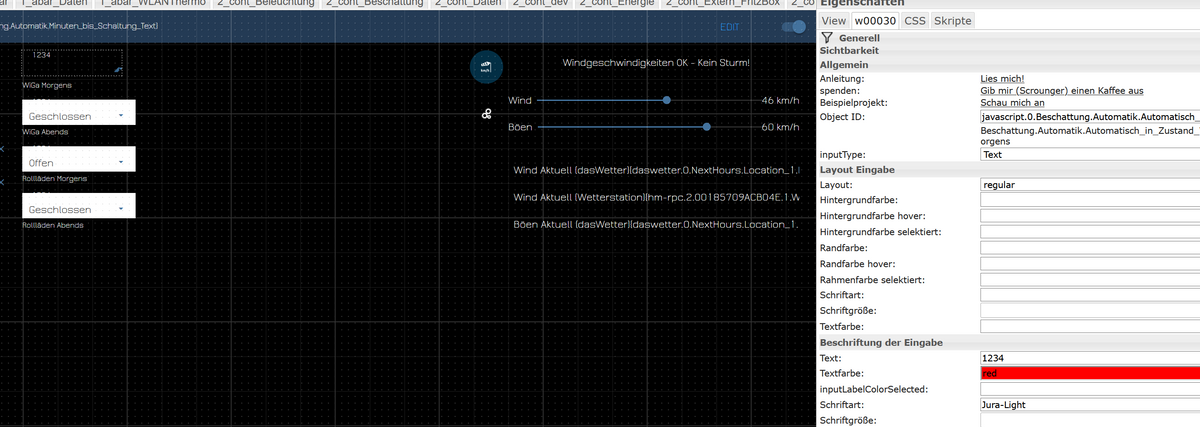Collapse the Allgemein section header
Screen dimensions: 1200x427
point(1009,64)
